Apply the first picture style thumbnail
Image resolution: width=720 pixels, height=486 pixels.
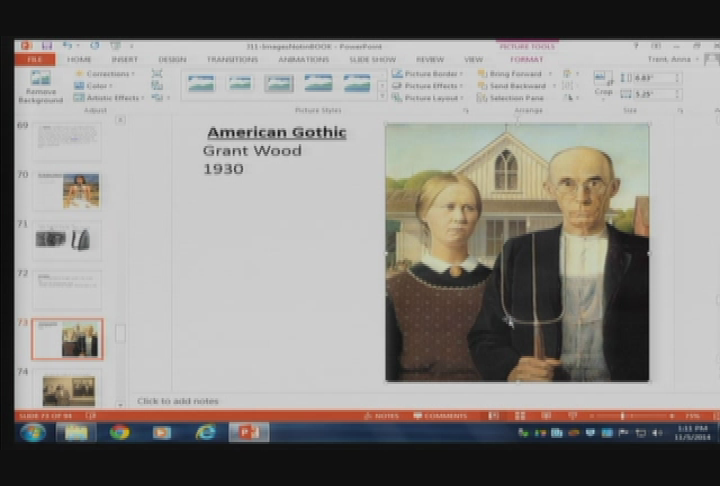tap(201, 84)
